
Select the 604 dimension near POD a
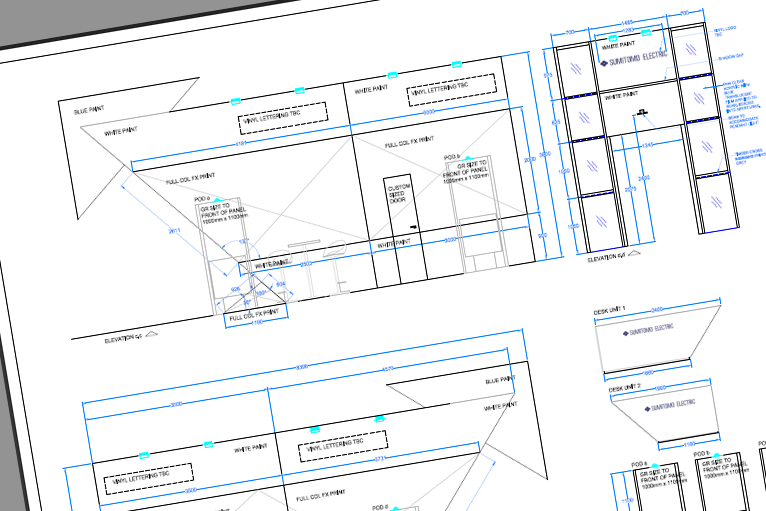click(280, 284)
